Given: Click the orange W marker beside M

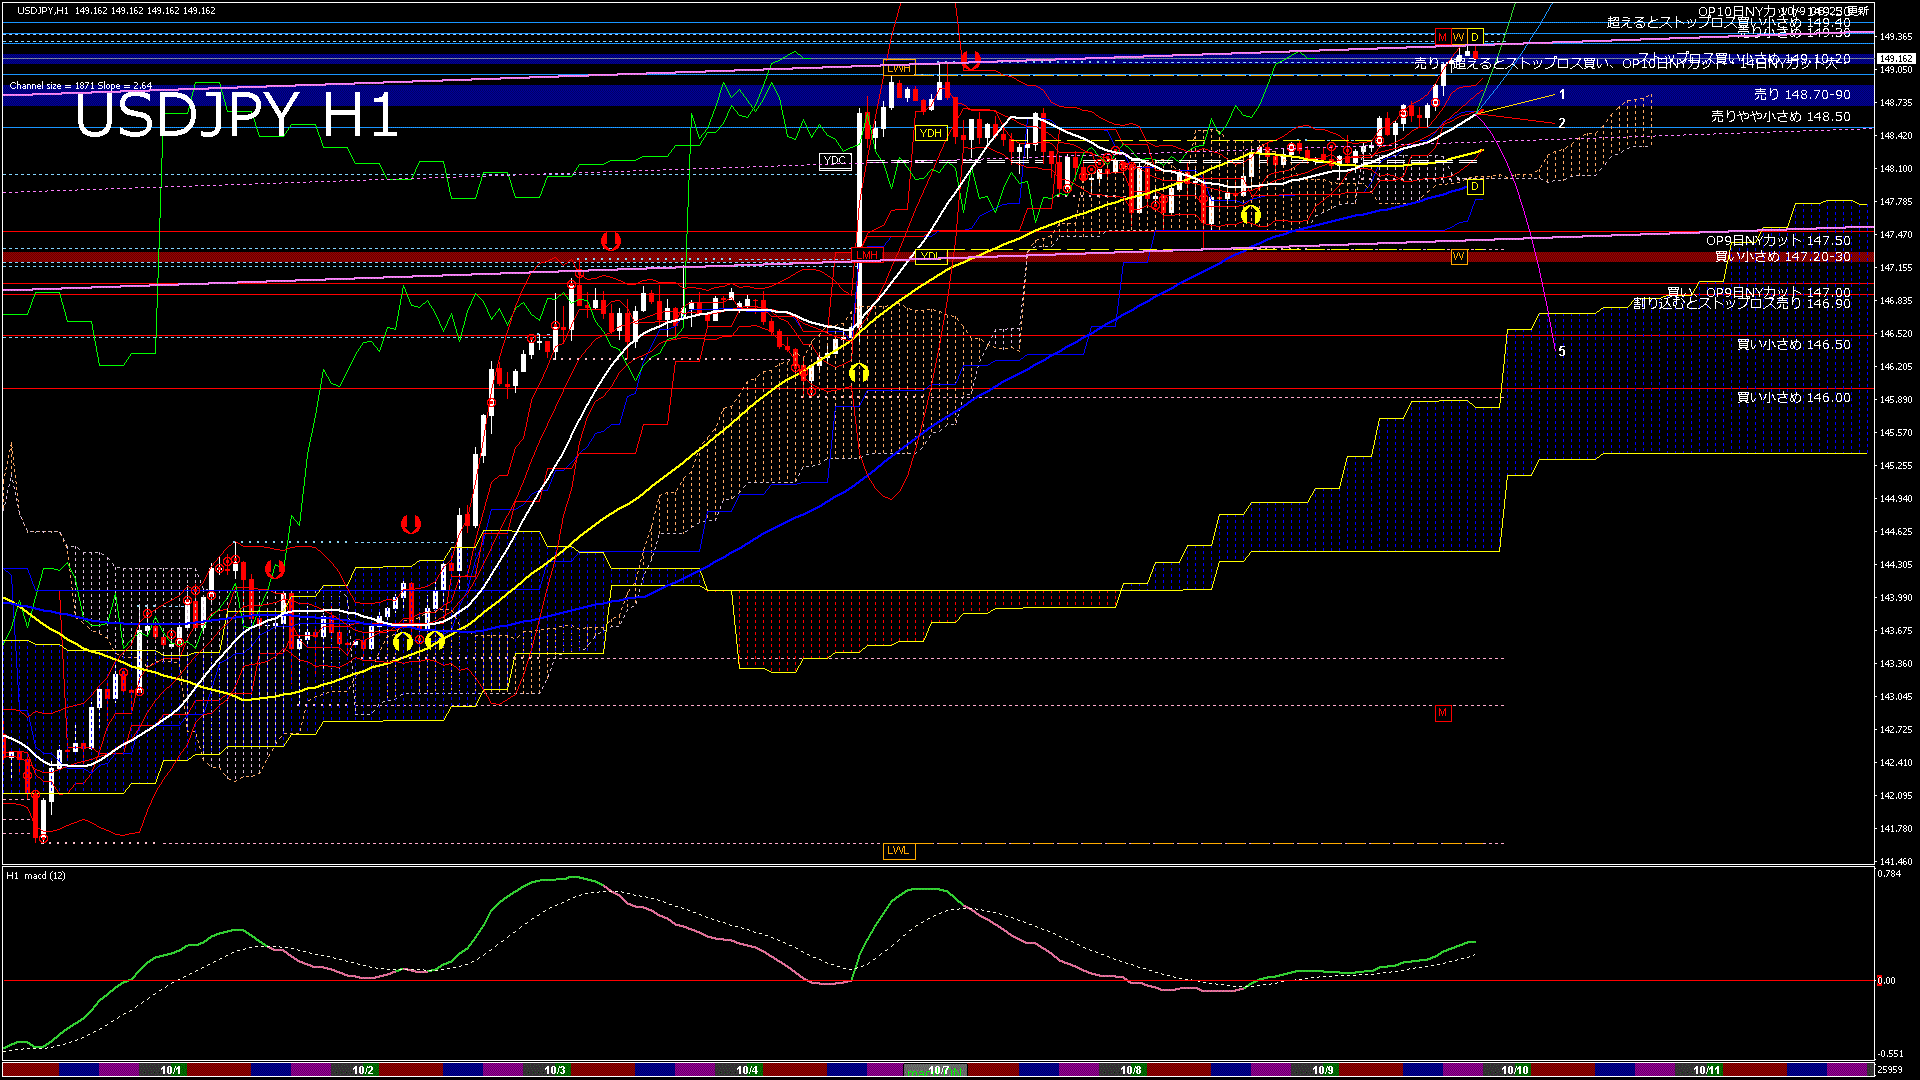Looking at the screenshot, I should [x=1458, y=37].
